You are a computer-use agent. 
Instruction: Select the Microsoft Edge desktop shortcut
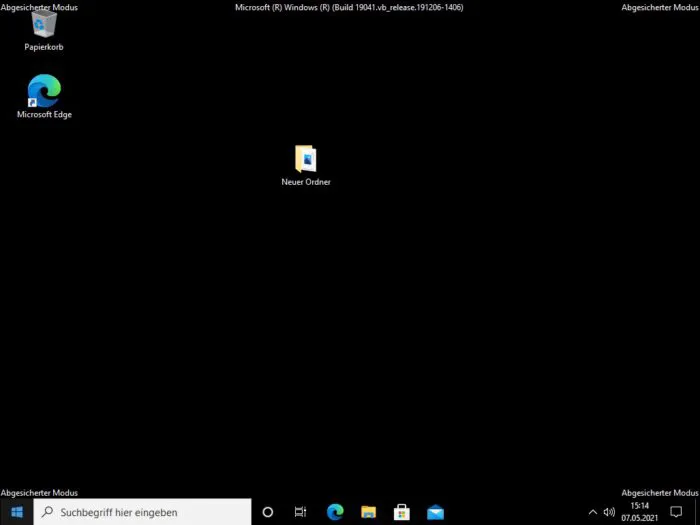[x=44, y=96]
